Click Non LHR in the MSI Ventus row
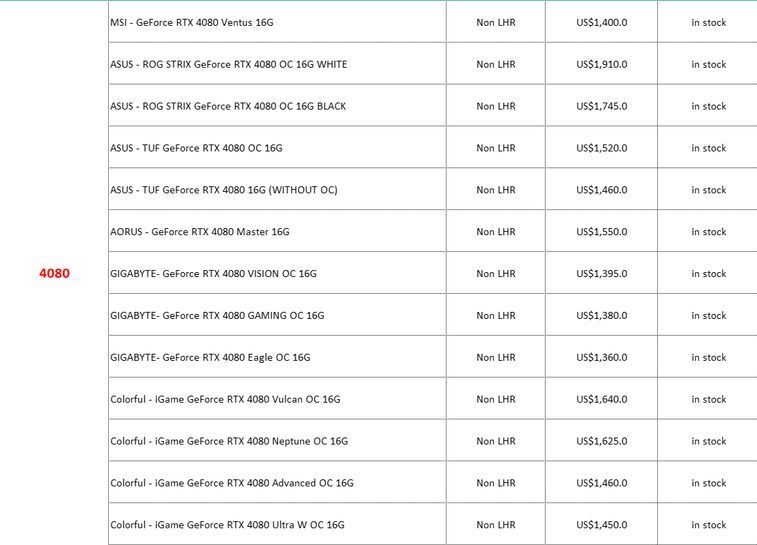The image size is (757, 545). (496, 22)
